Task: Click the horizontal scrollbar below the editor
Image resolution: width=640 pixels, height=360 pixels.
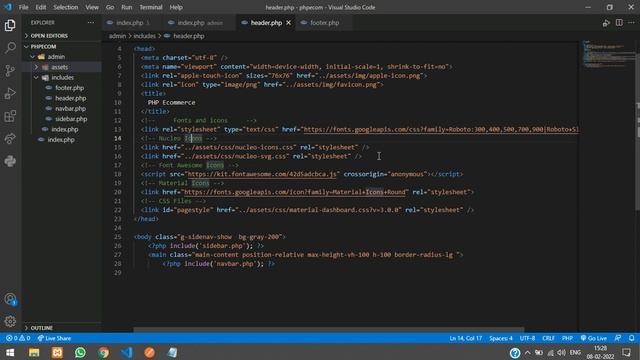Action: pos(329,329)
